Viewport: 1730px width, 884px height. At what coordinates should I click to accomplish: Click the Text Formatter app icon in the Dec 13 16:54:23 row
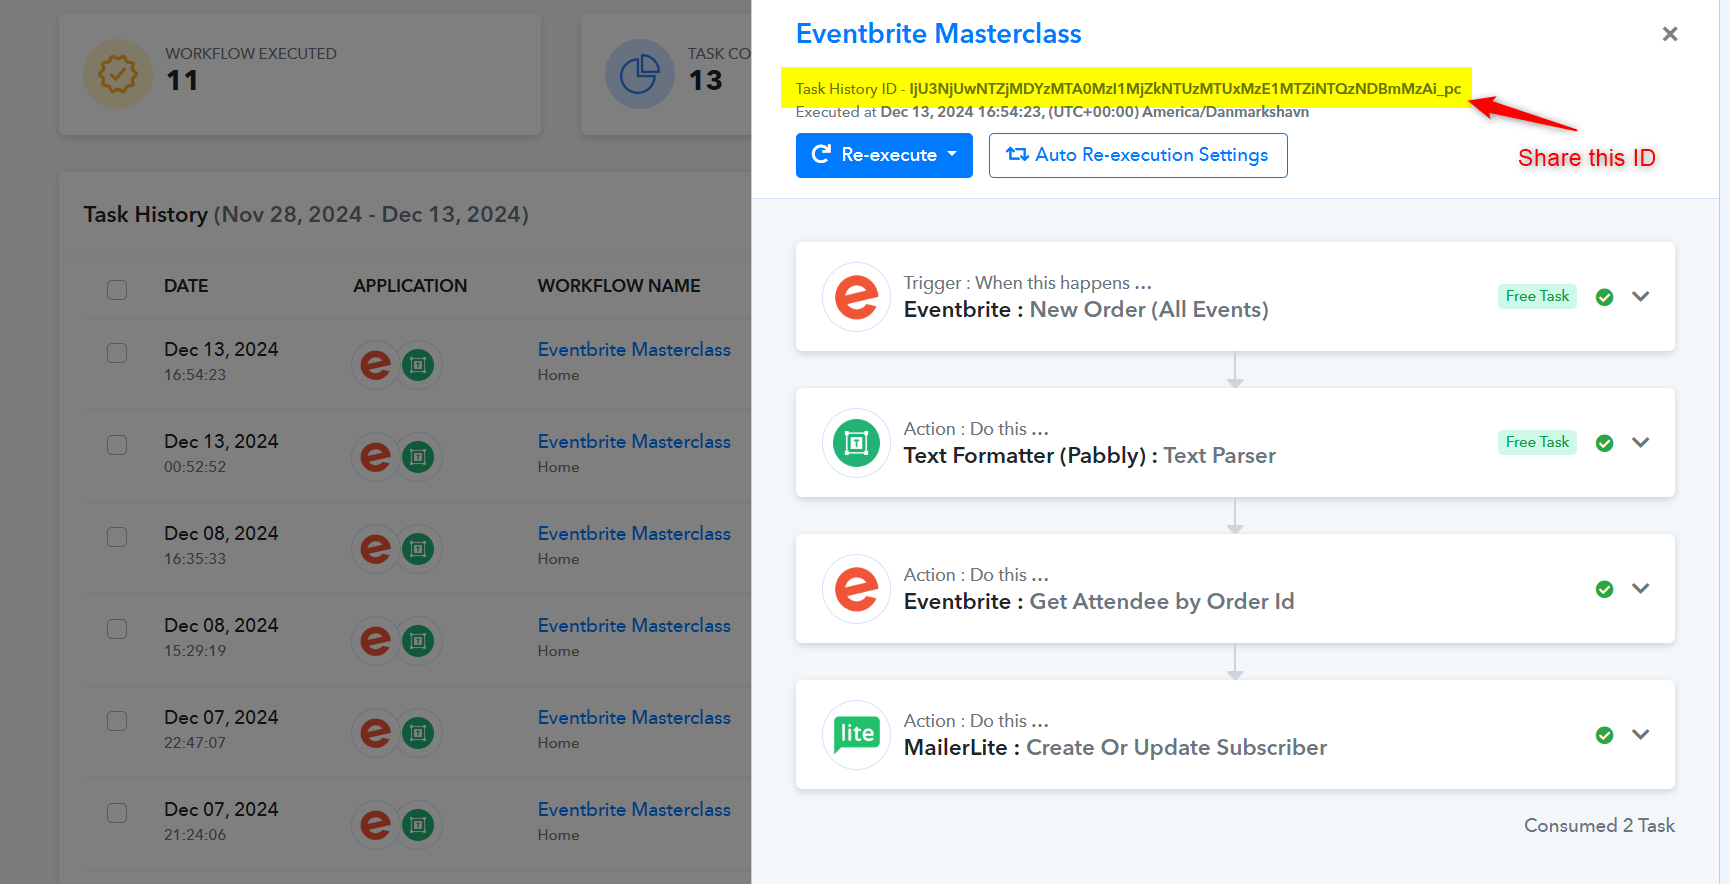419,365
